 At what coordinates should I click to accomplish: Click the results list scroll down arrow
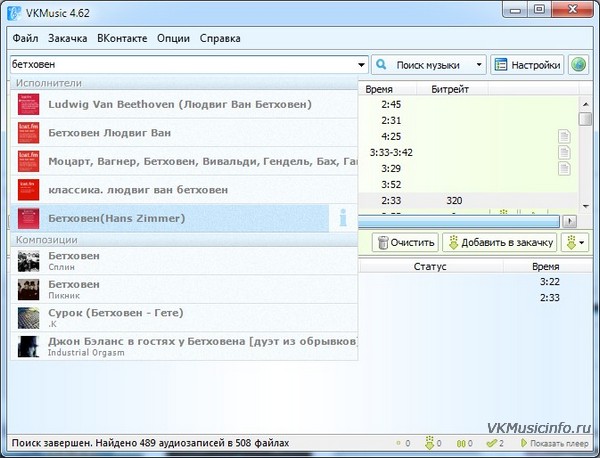click(585, 206)
